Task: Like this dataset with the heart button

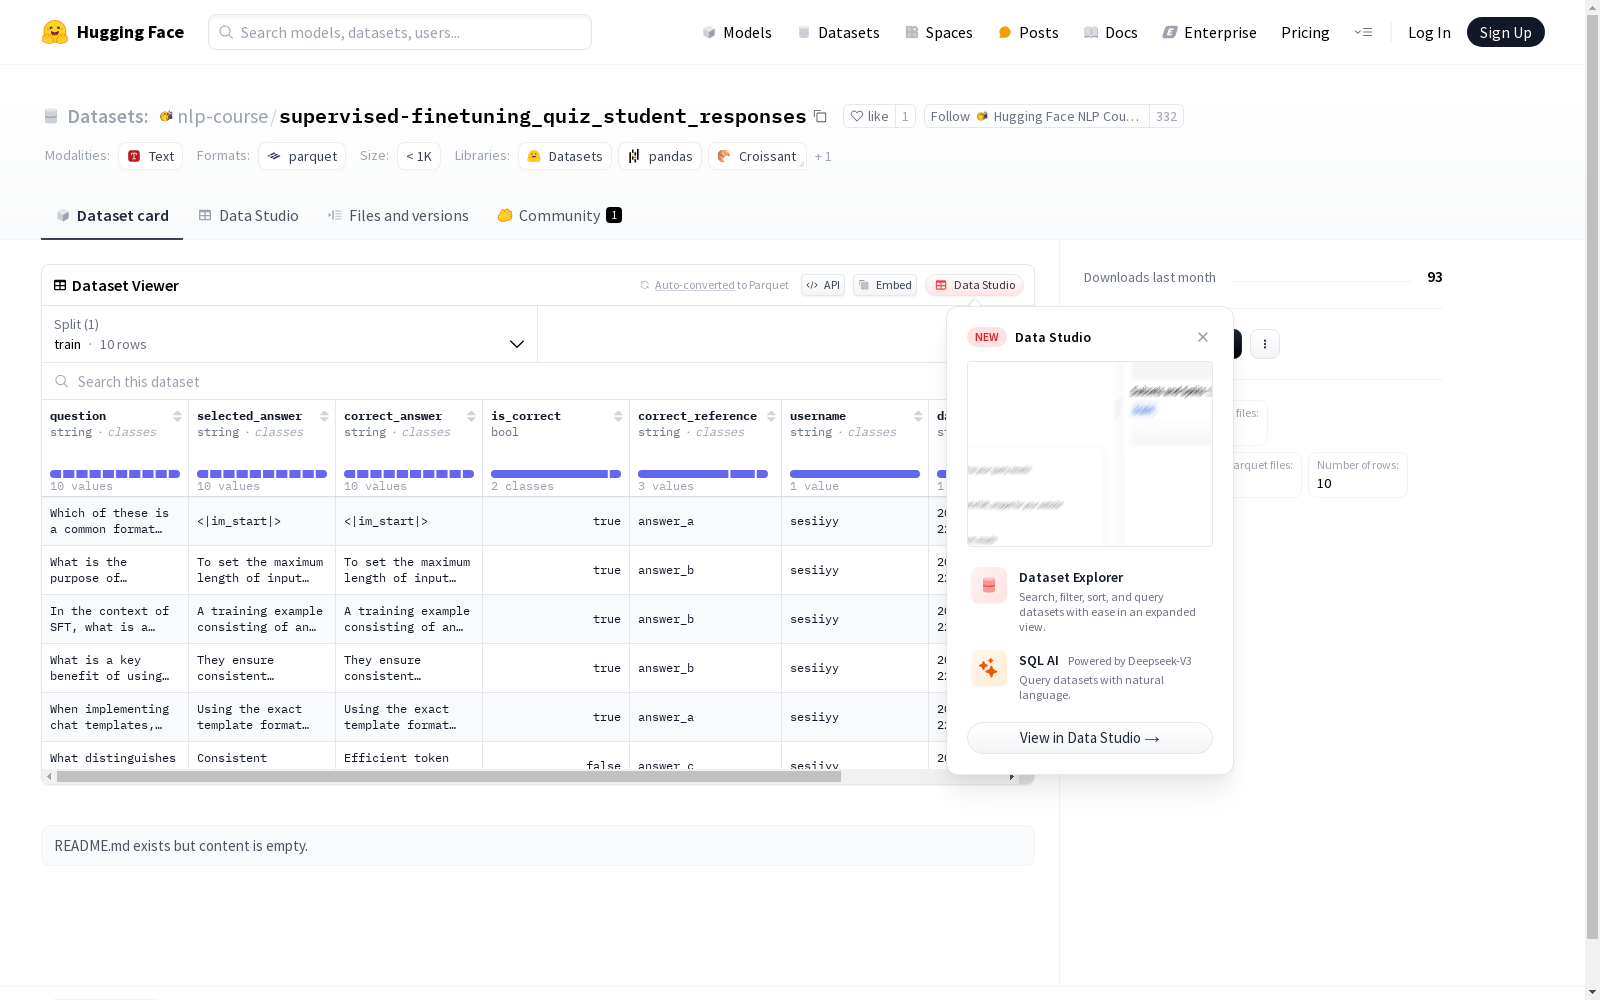Action: click(x=869, y=116)
